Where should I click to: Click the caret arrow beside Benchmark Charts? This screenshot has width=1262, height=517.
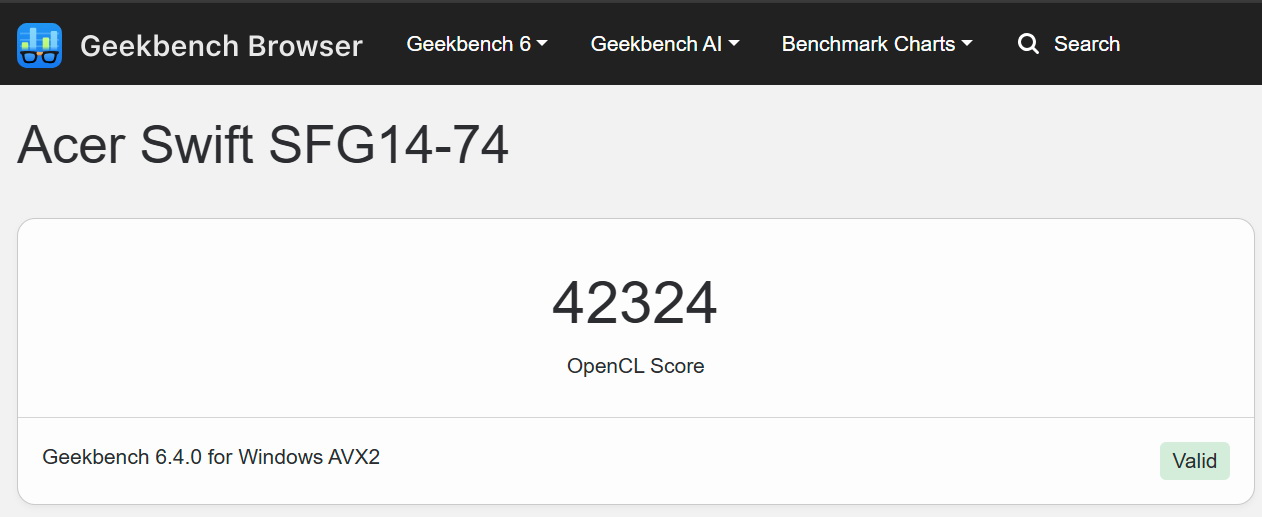pyautogui.click(x=967, y=44)
